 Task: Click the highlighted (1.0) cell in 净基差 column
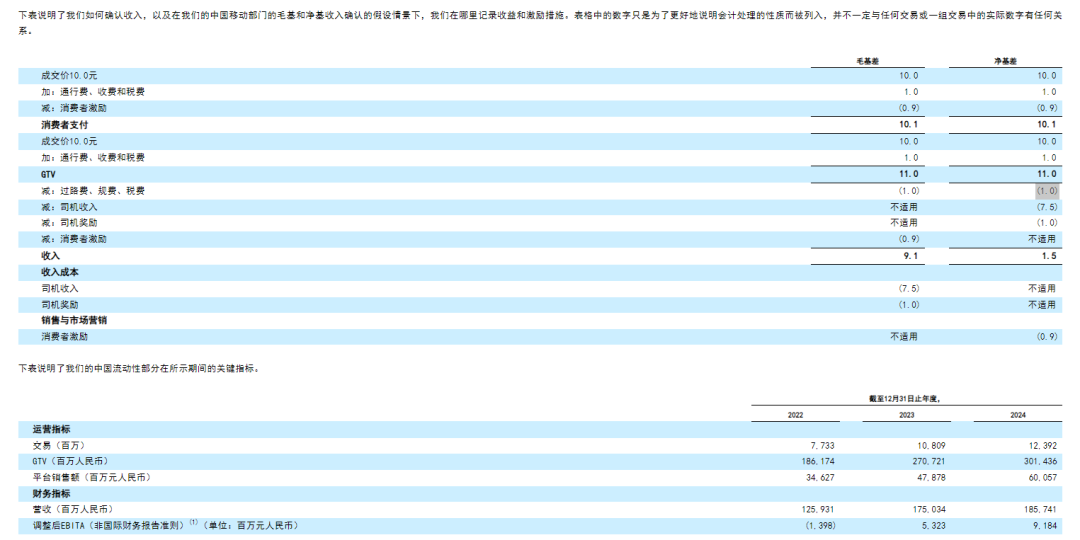tap(1046, 191)
